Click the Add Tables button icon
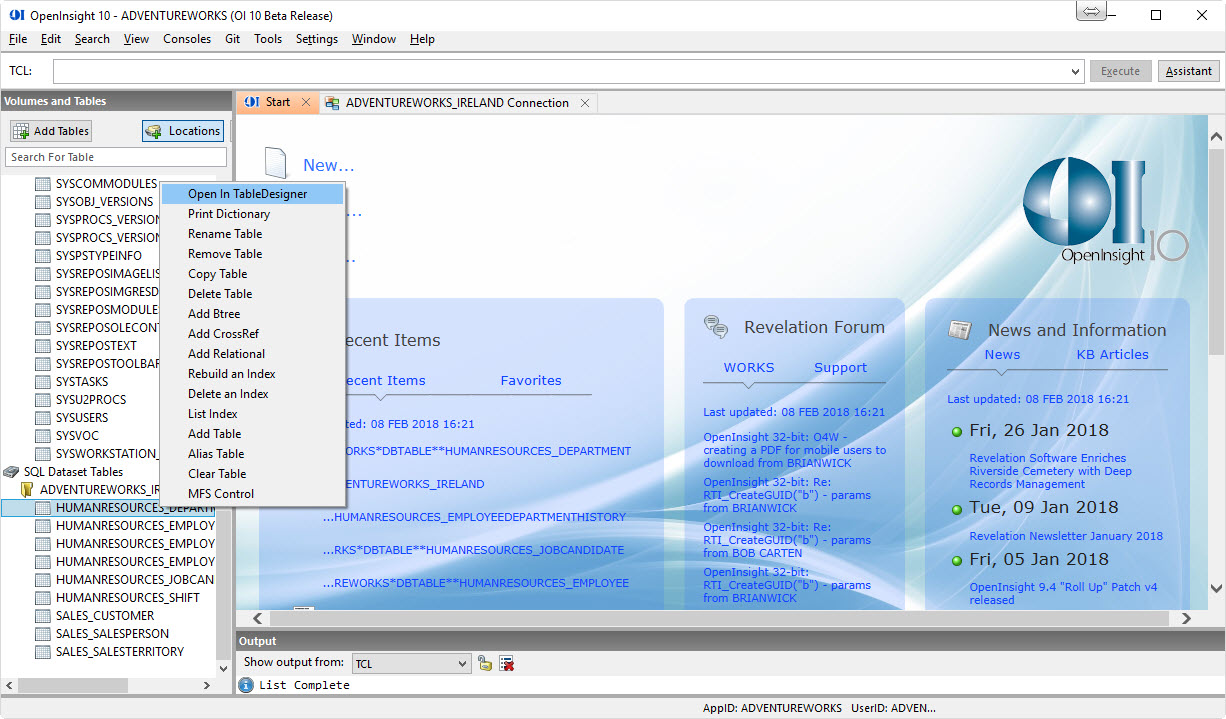The image size is (1226, 719). [20, 131]
